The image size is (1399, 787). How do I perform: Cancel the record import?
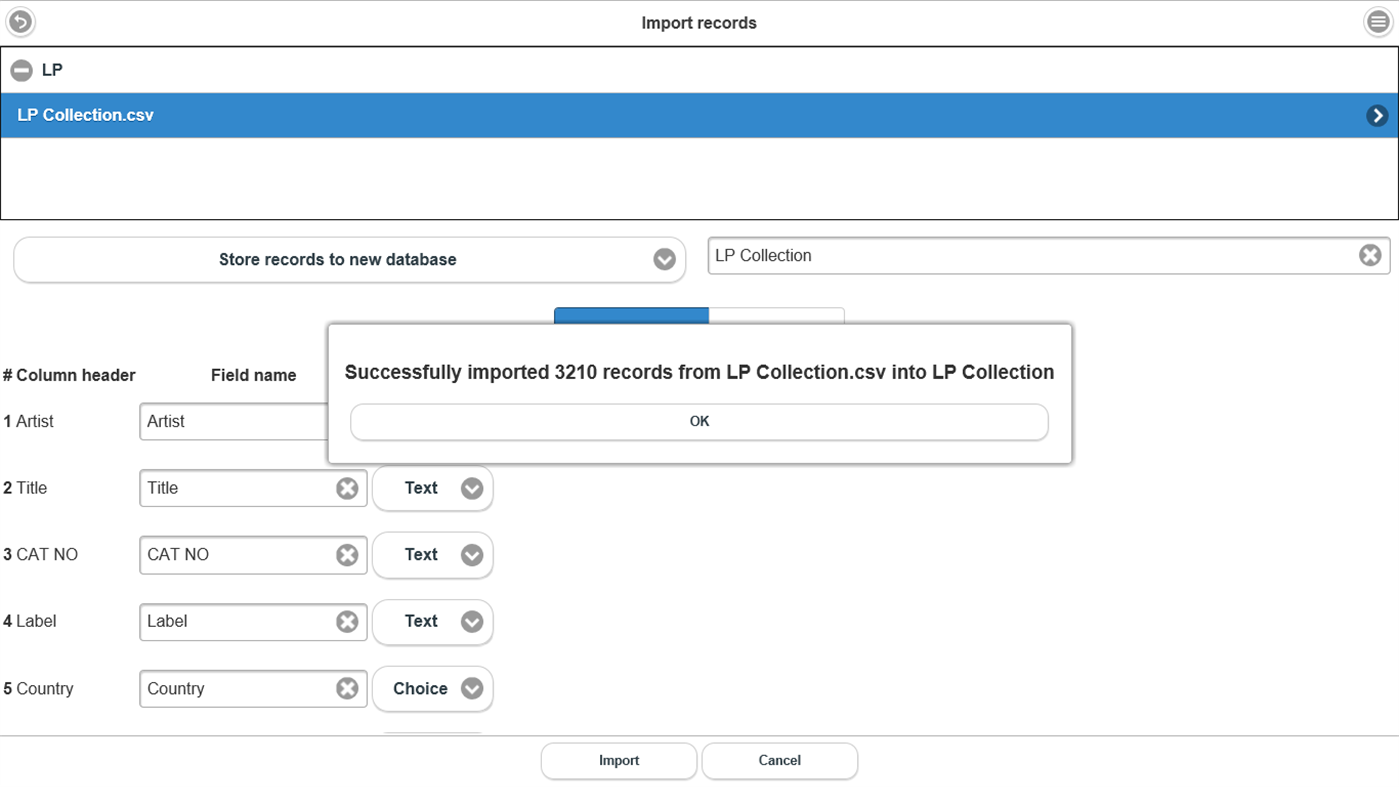click(779, 761)
